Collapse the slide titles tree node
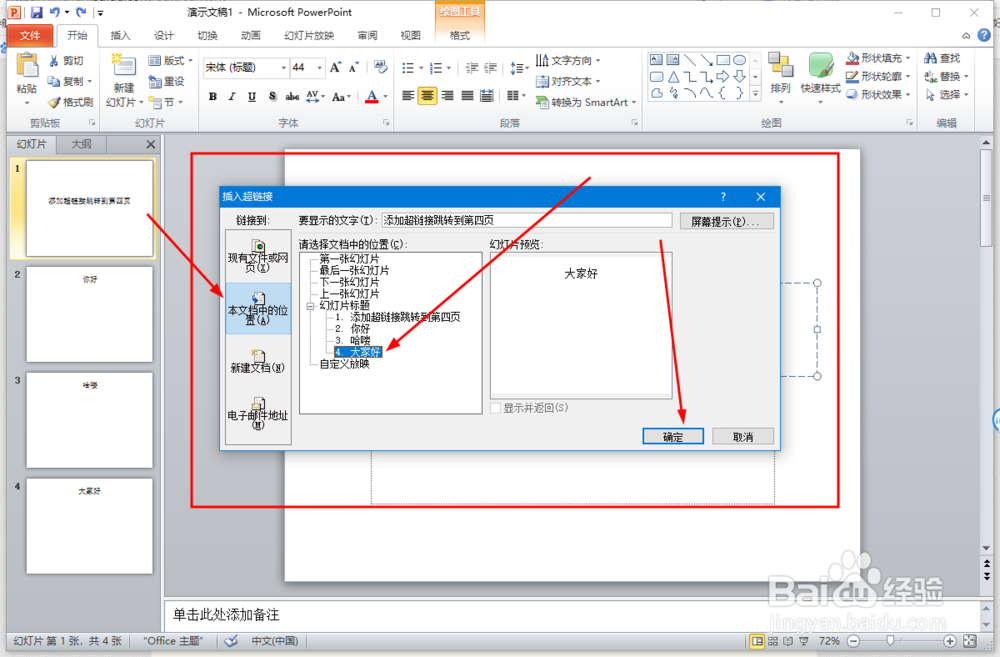Image resolution: width=1000 pixels, height=657 pixels. click(311, 306)
